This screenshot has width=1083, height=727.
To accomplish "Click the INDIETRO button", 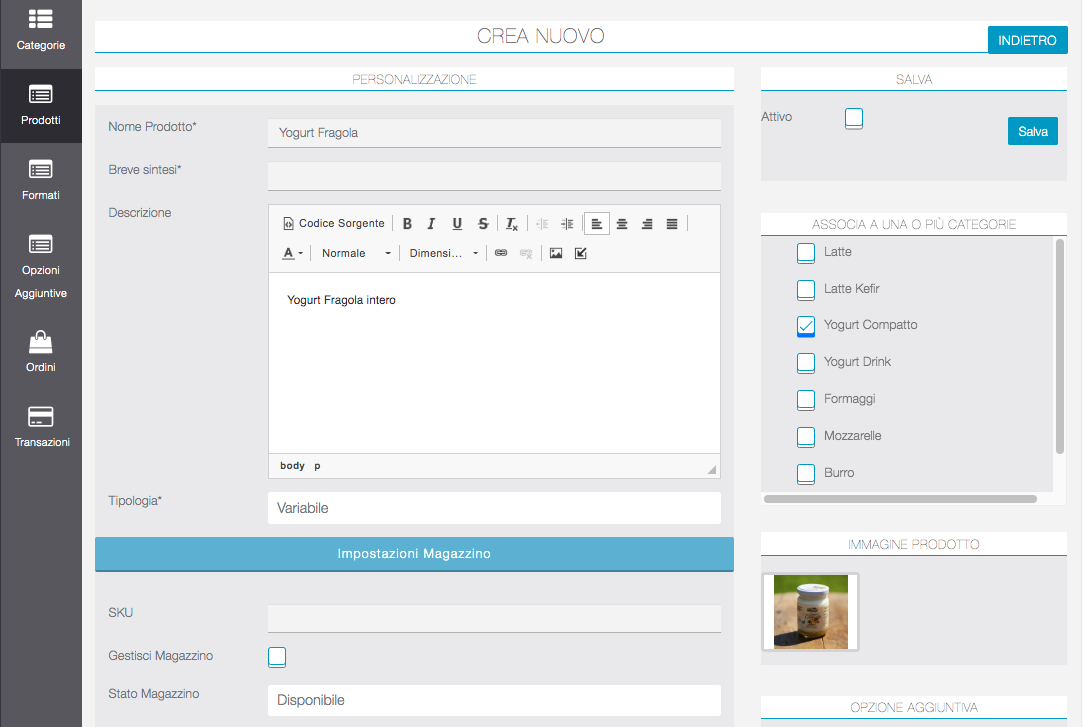I will pyautogui.click(x=1027, y=40).
